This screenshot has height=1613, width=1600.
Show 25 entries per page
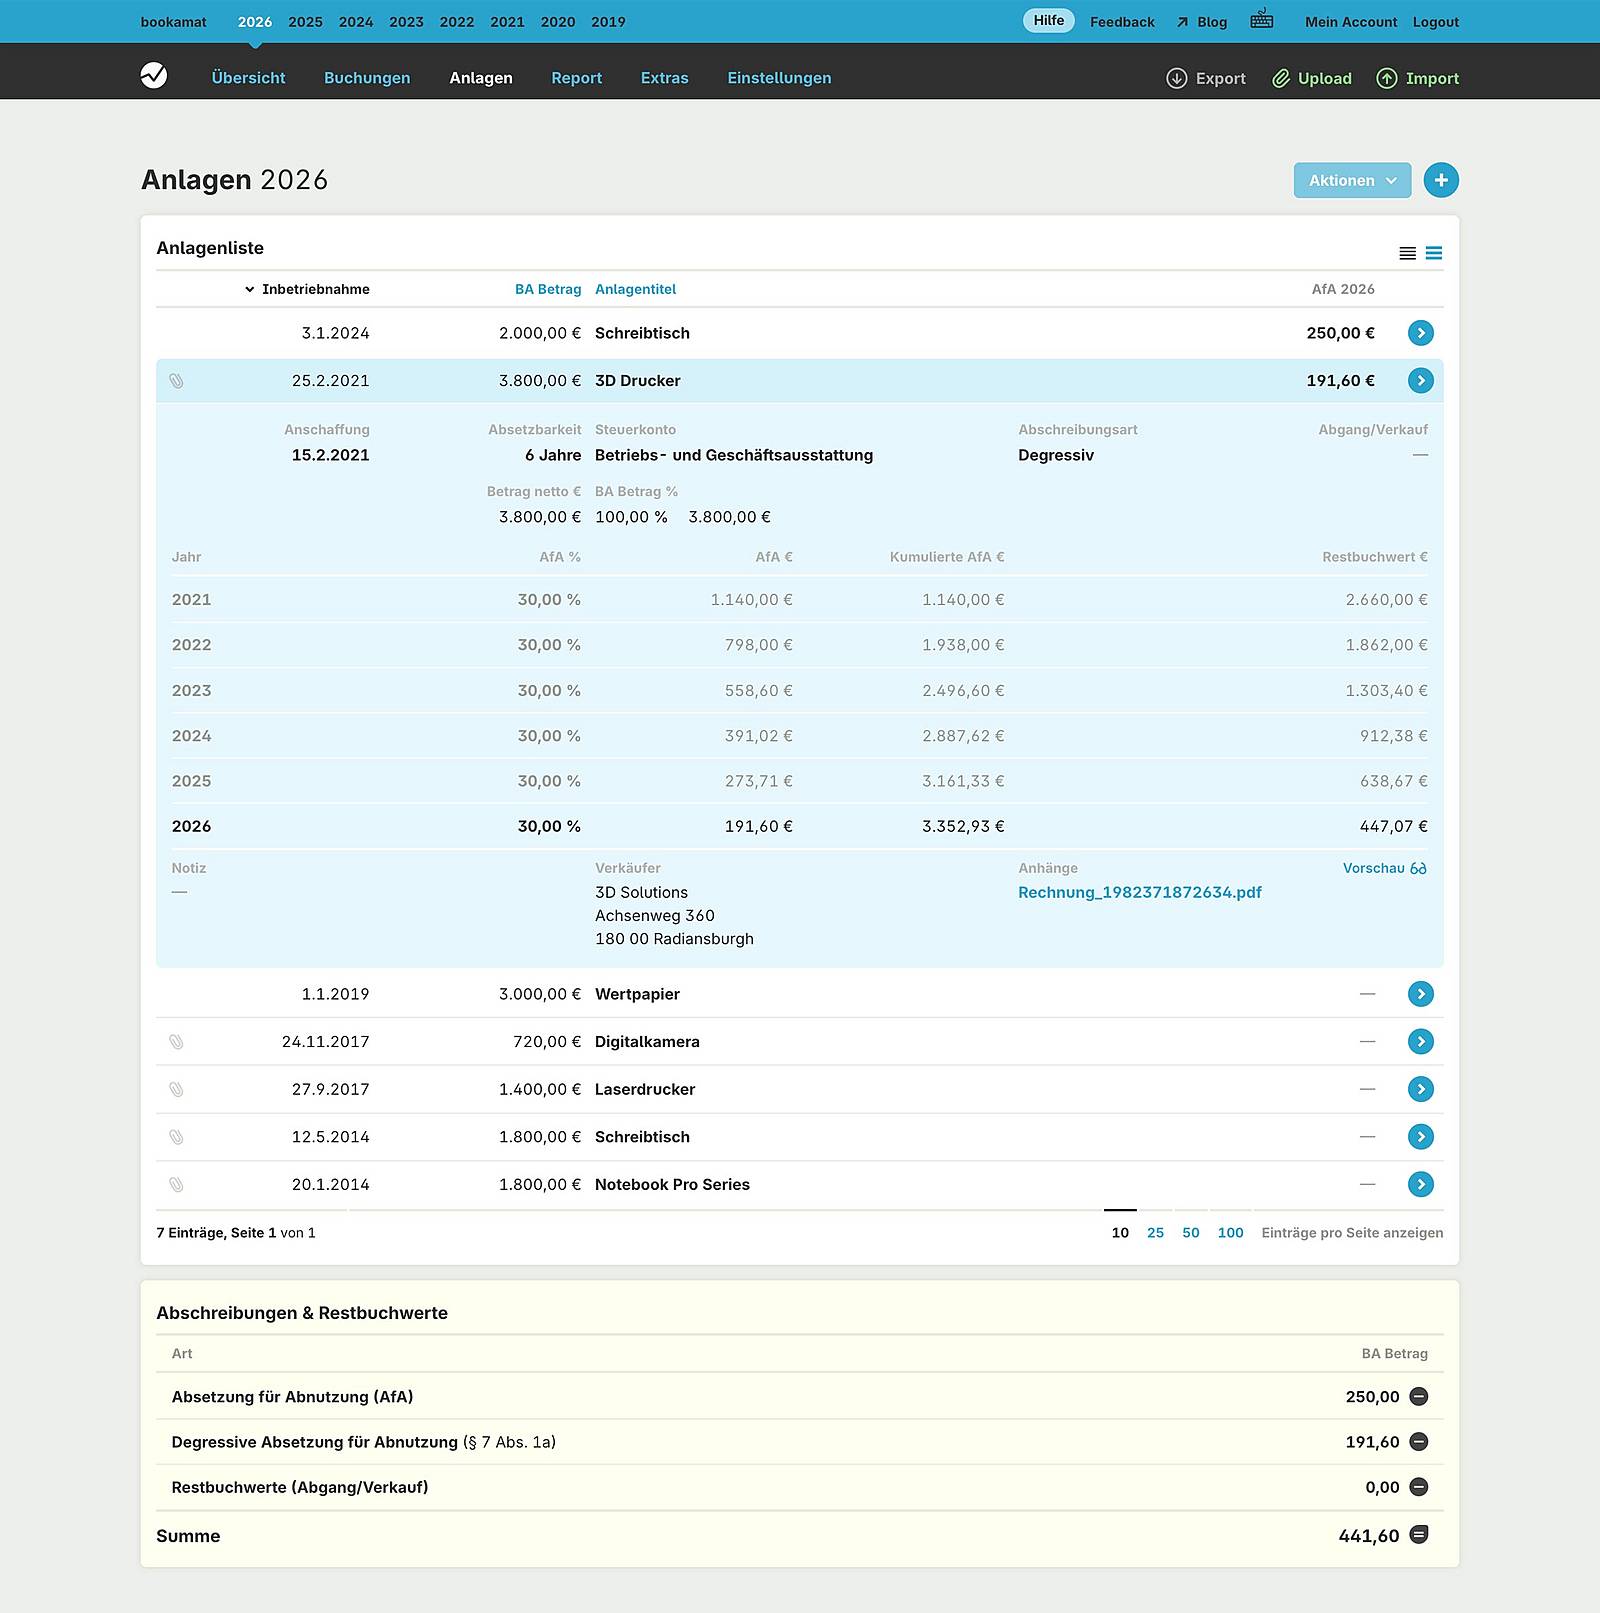[x=1155, y=1233]
